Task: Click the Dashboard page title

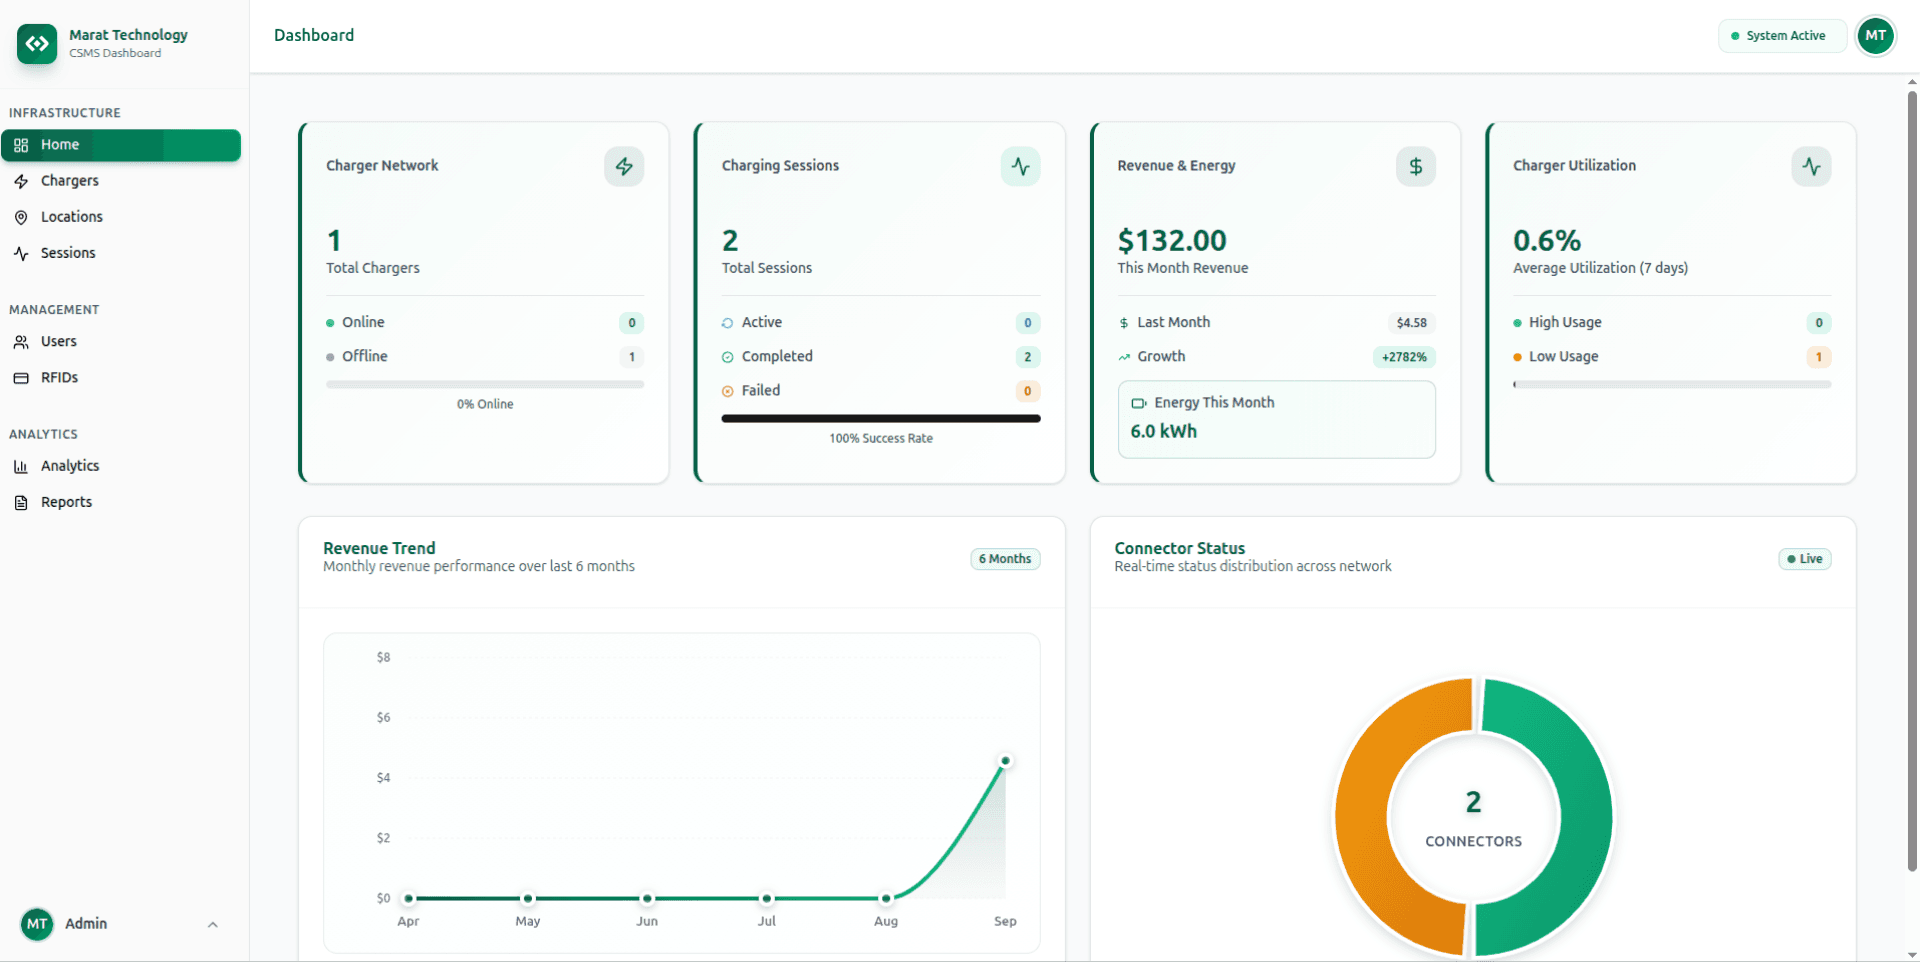Action: click(x=314, y=35)
